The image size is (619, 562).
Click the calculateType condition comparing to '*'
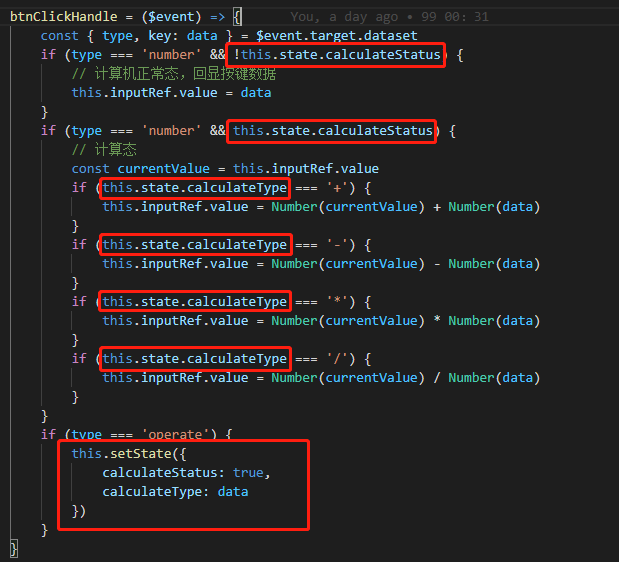(195, 302)
